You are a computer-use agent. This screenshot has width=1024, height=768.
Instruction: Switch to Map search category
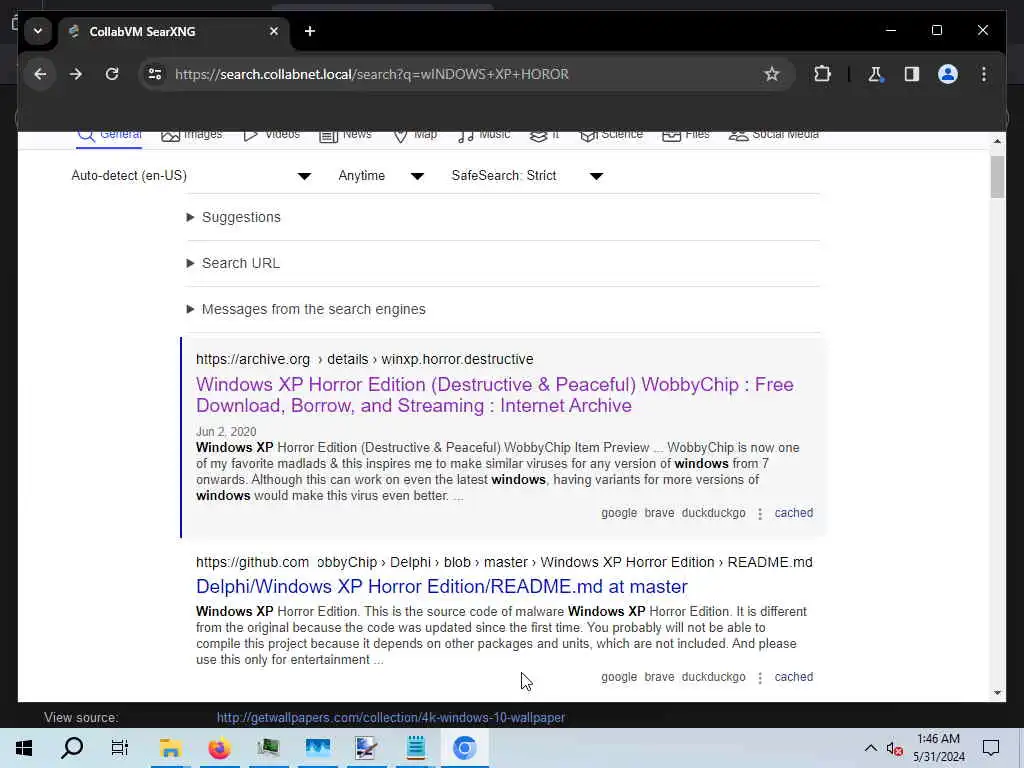[415, 135]
